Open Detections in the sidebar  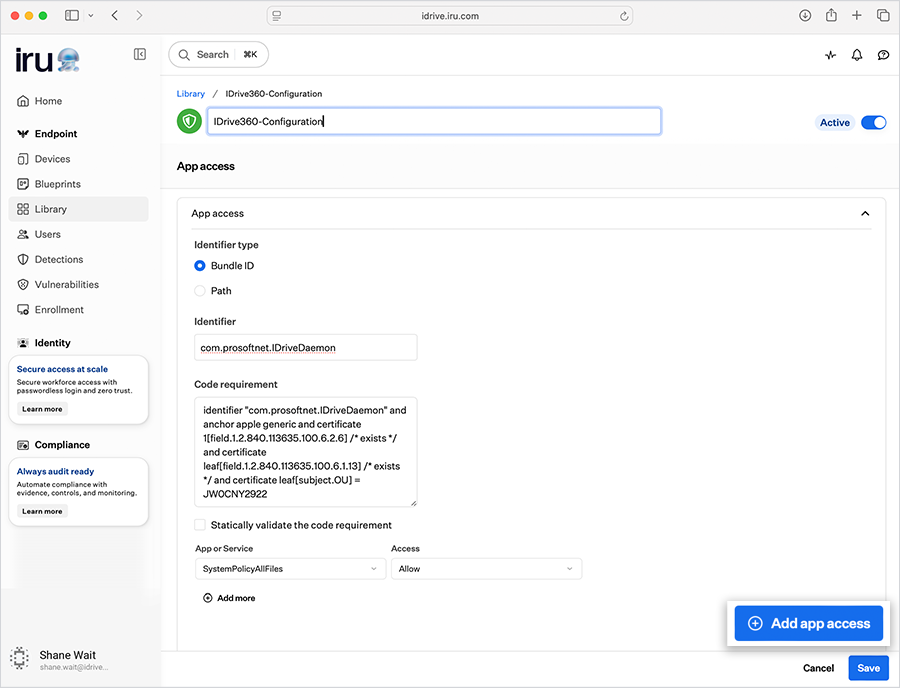(x=79, y=259)
